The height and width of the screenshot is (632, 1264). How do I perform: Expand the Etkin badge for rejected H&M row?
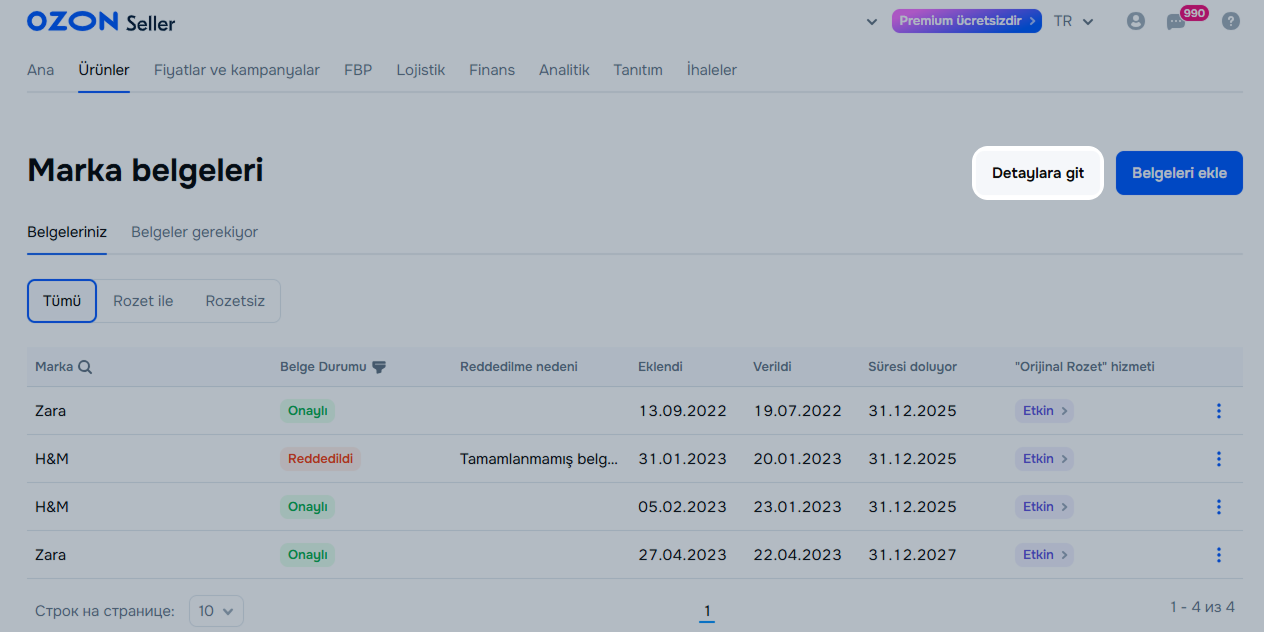(1044, 459)
